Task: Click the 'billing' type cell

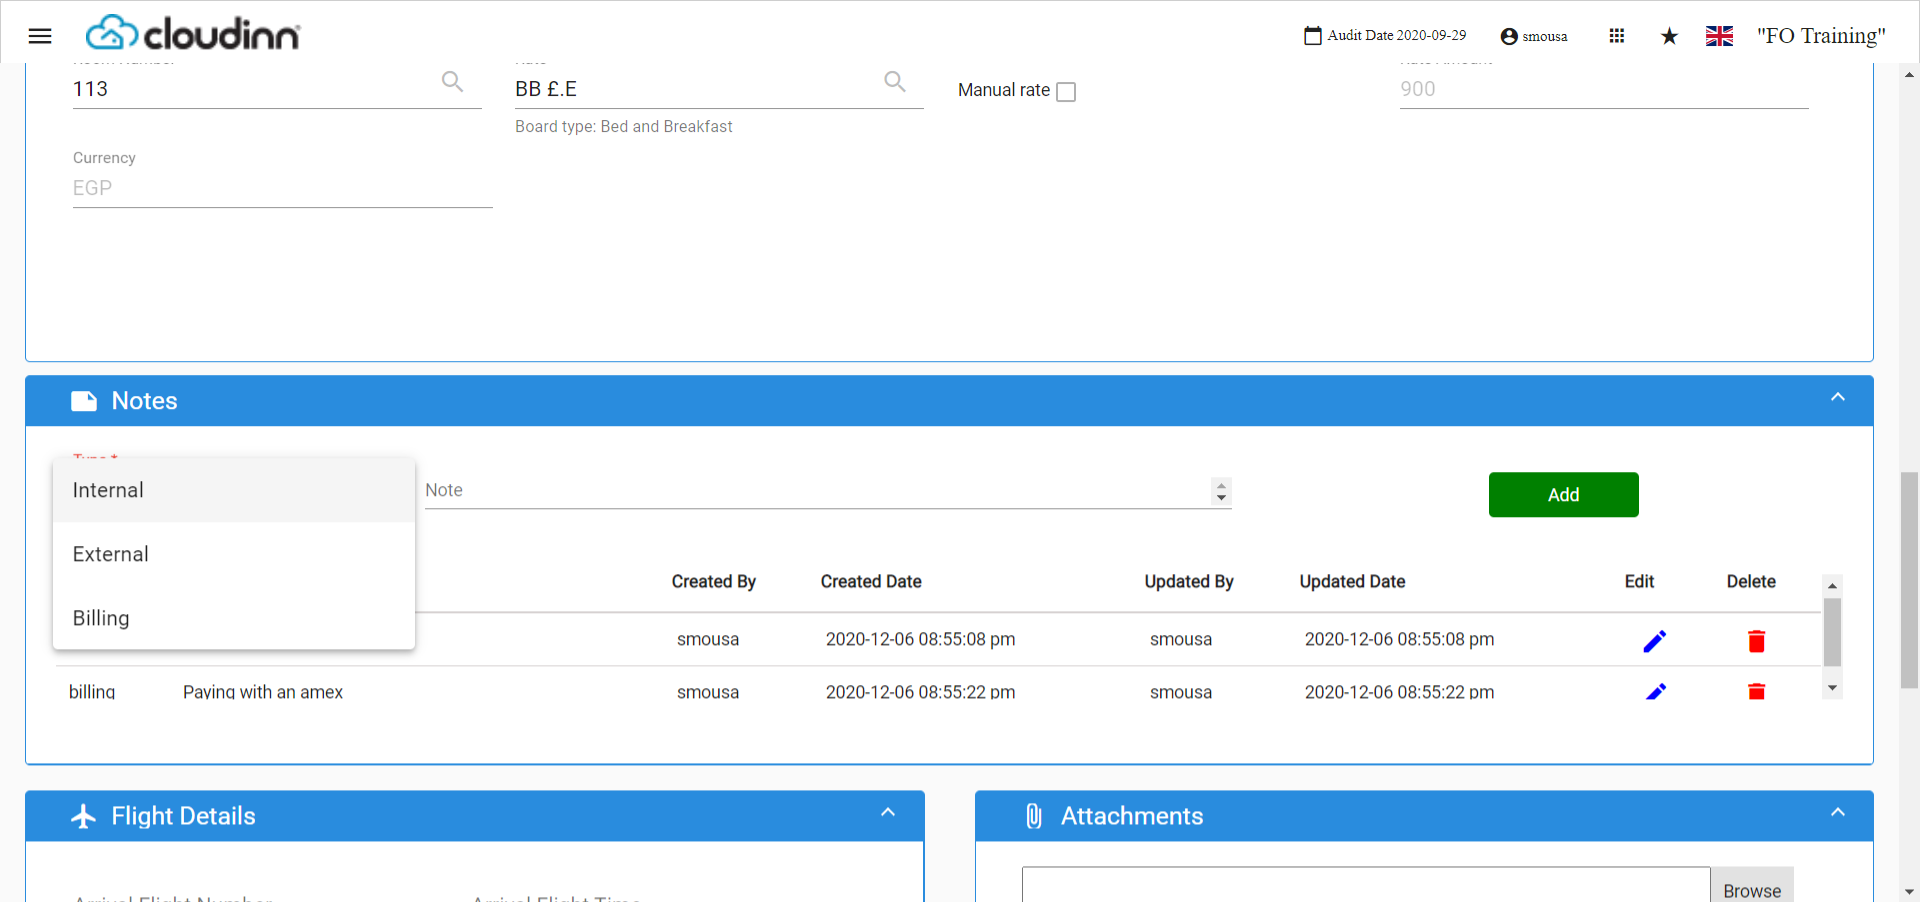Action: (92, 692)
